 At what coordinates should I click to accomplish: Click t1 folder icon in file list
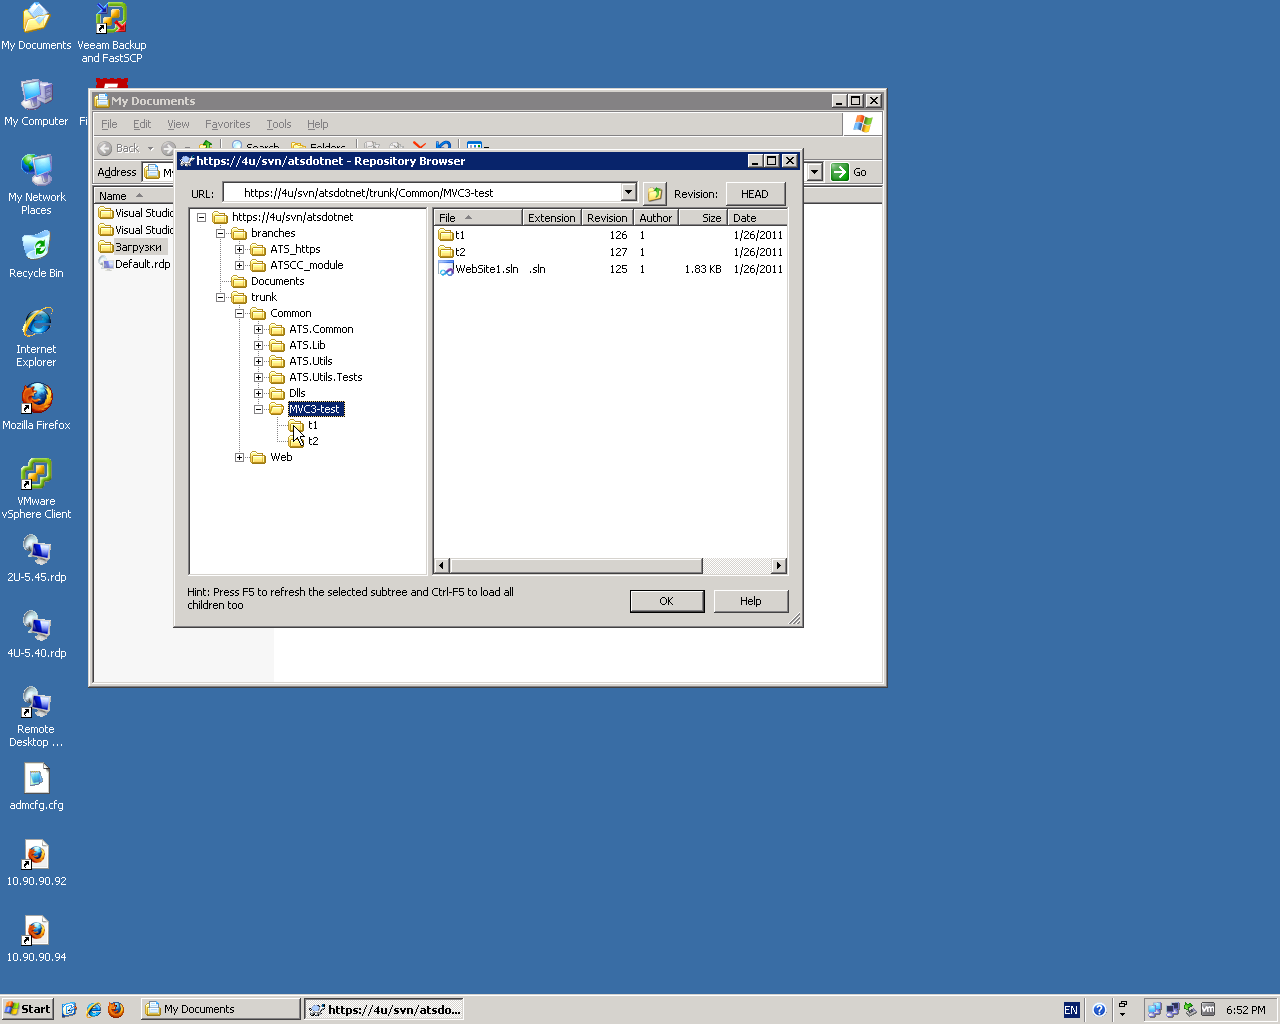click(446, 235)
